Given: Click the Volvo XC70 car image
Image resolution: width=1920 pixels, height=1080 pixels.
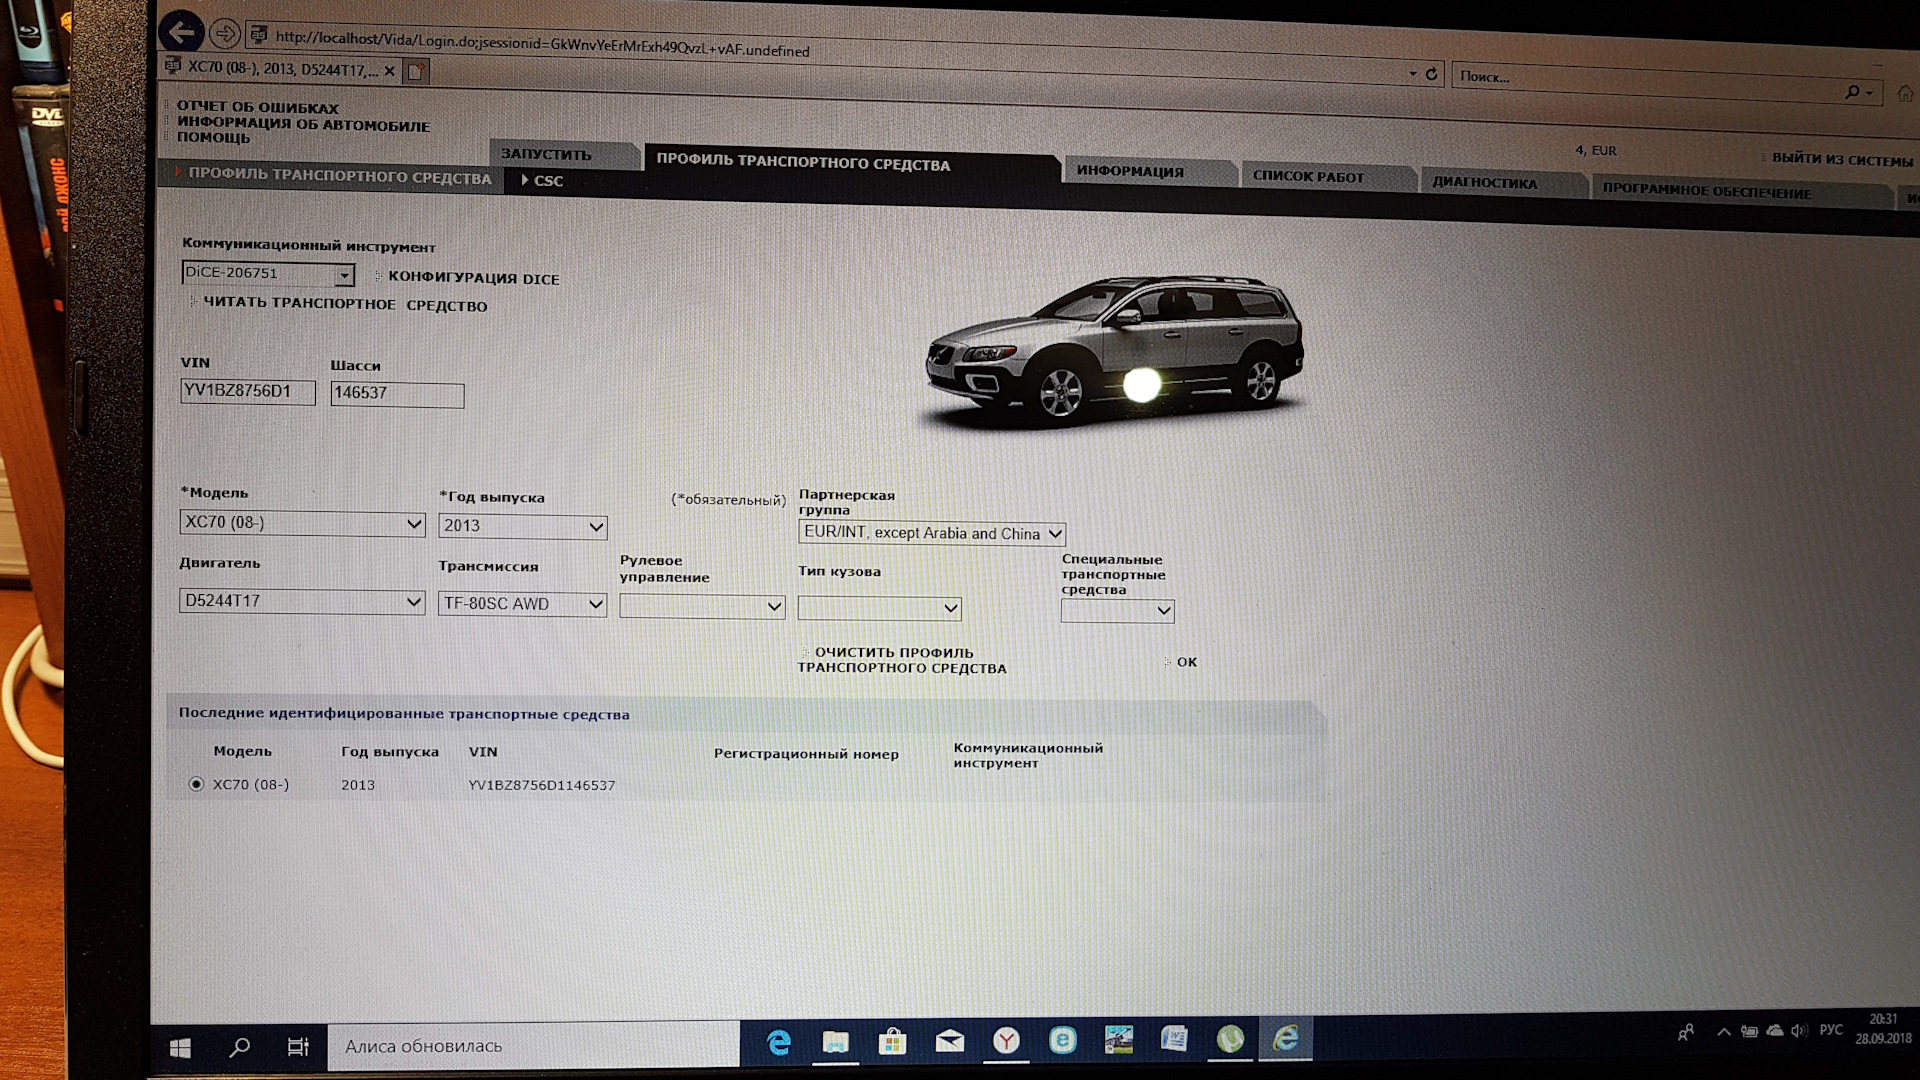Looking at the screenshot, I should [x=1115, y=350].
